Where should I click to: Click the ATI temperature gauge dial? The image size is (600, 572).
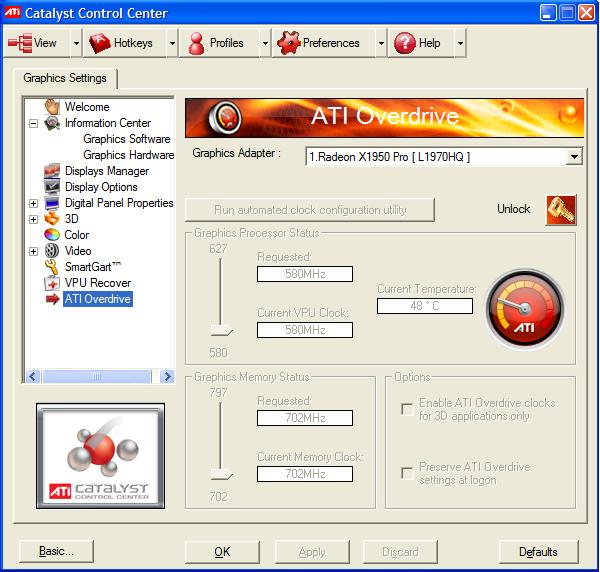point(525,309)
